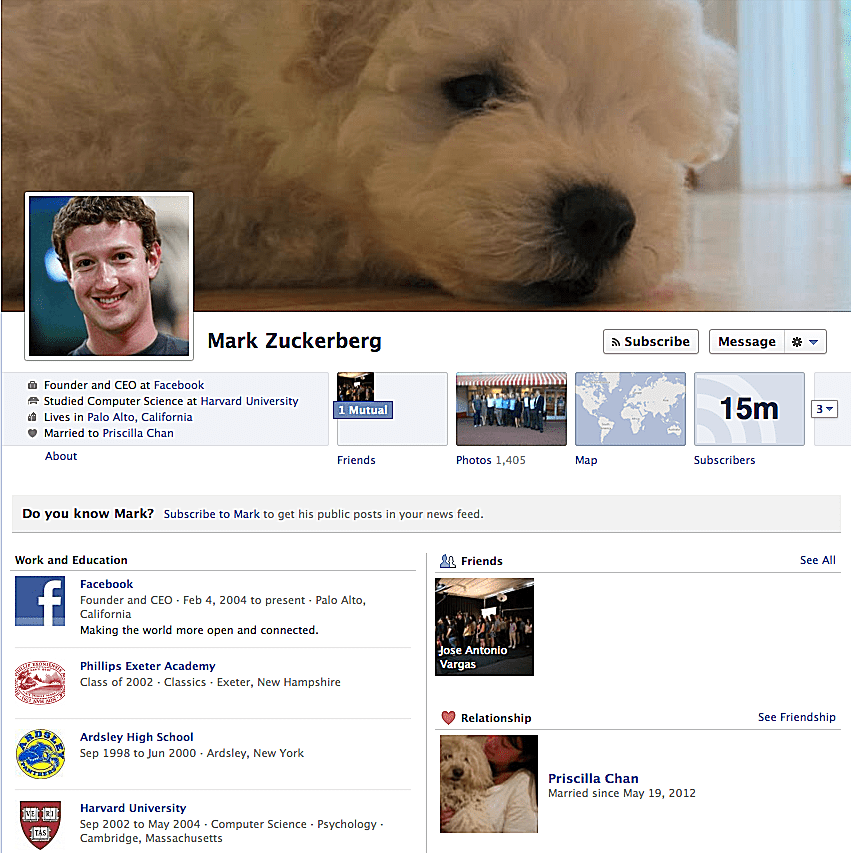Click the 'Mark Zuckerberg' profile name
The image size is (851, 853).
pos(294,341)
